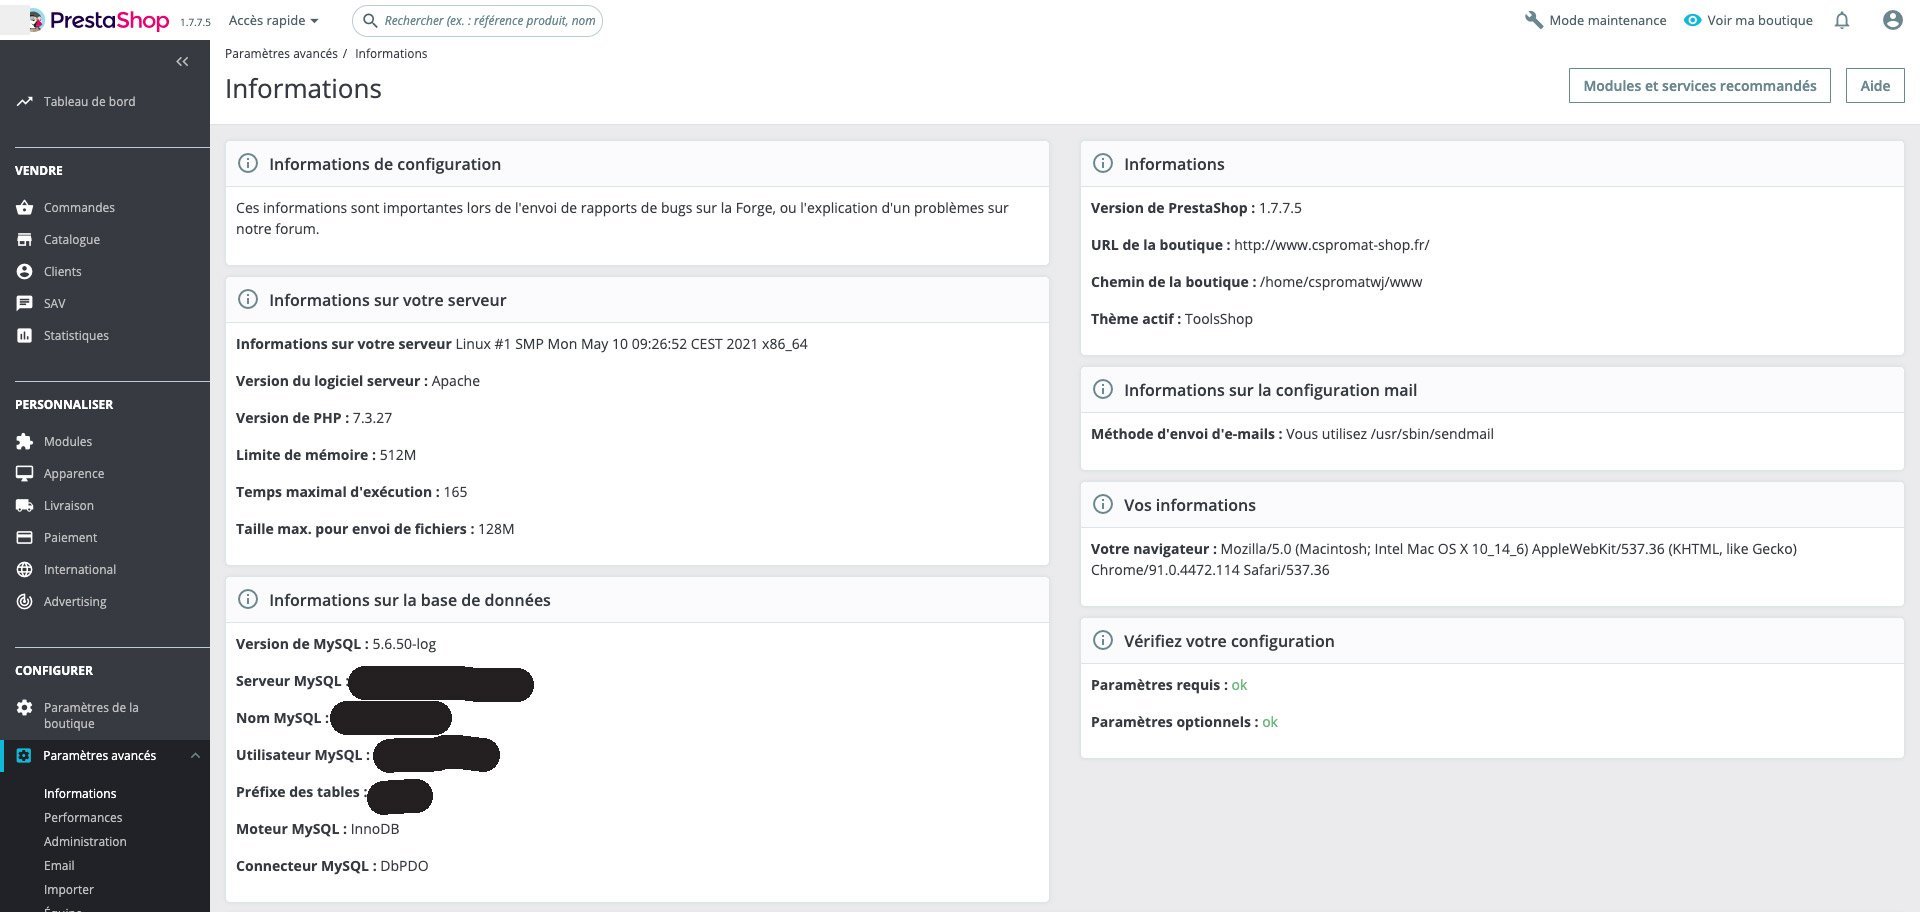Click the Commandes basket icon
Image resolution: width=1920 pixels, height=912 pixels.
click(x=24, y=207)
